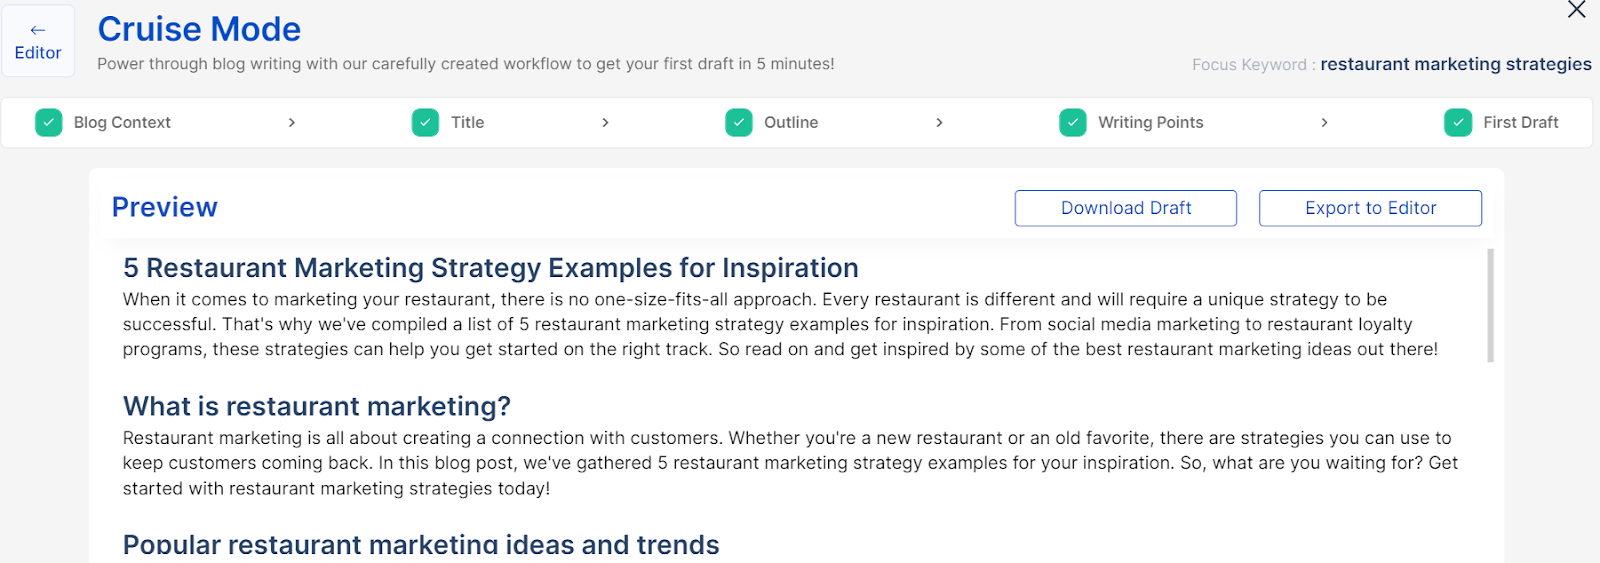Click the What is restaurant marketing heading
Screen dimensions: 1600x563
point(317,406)
